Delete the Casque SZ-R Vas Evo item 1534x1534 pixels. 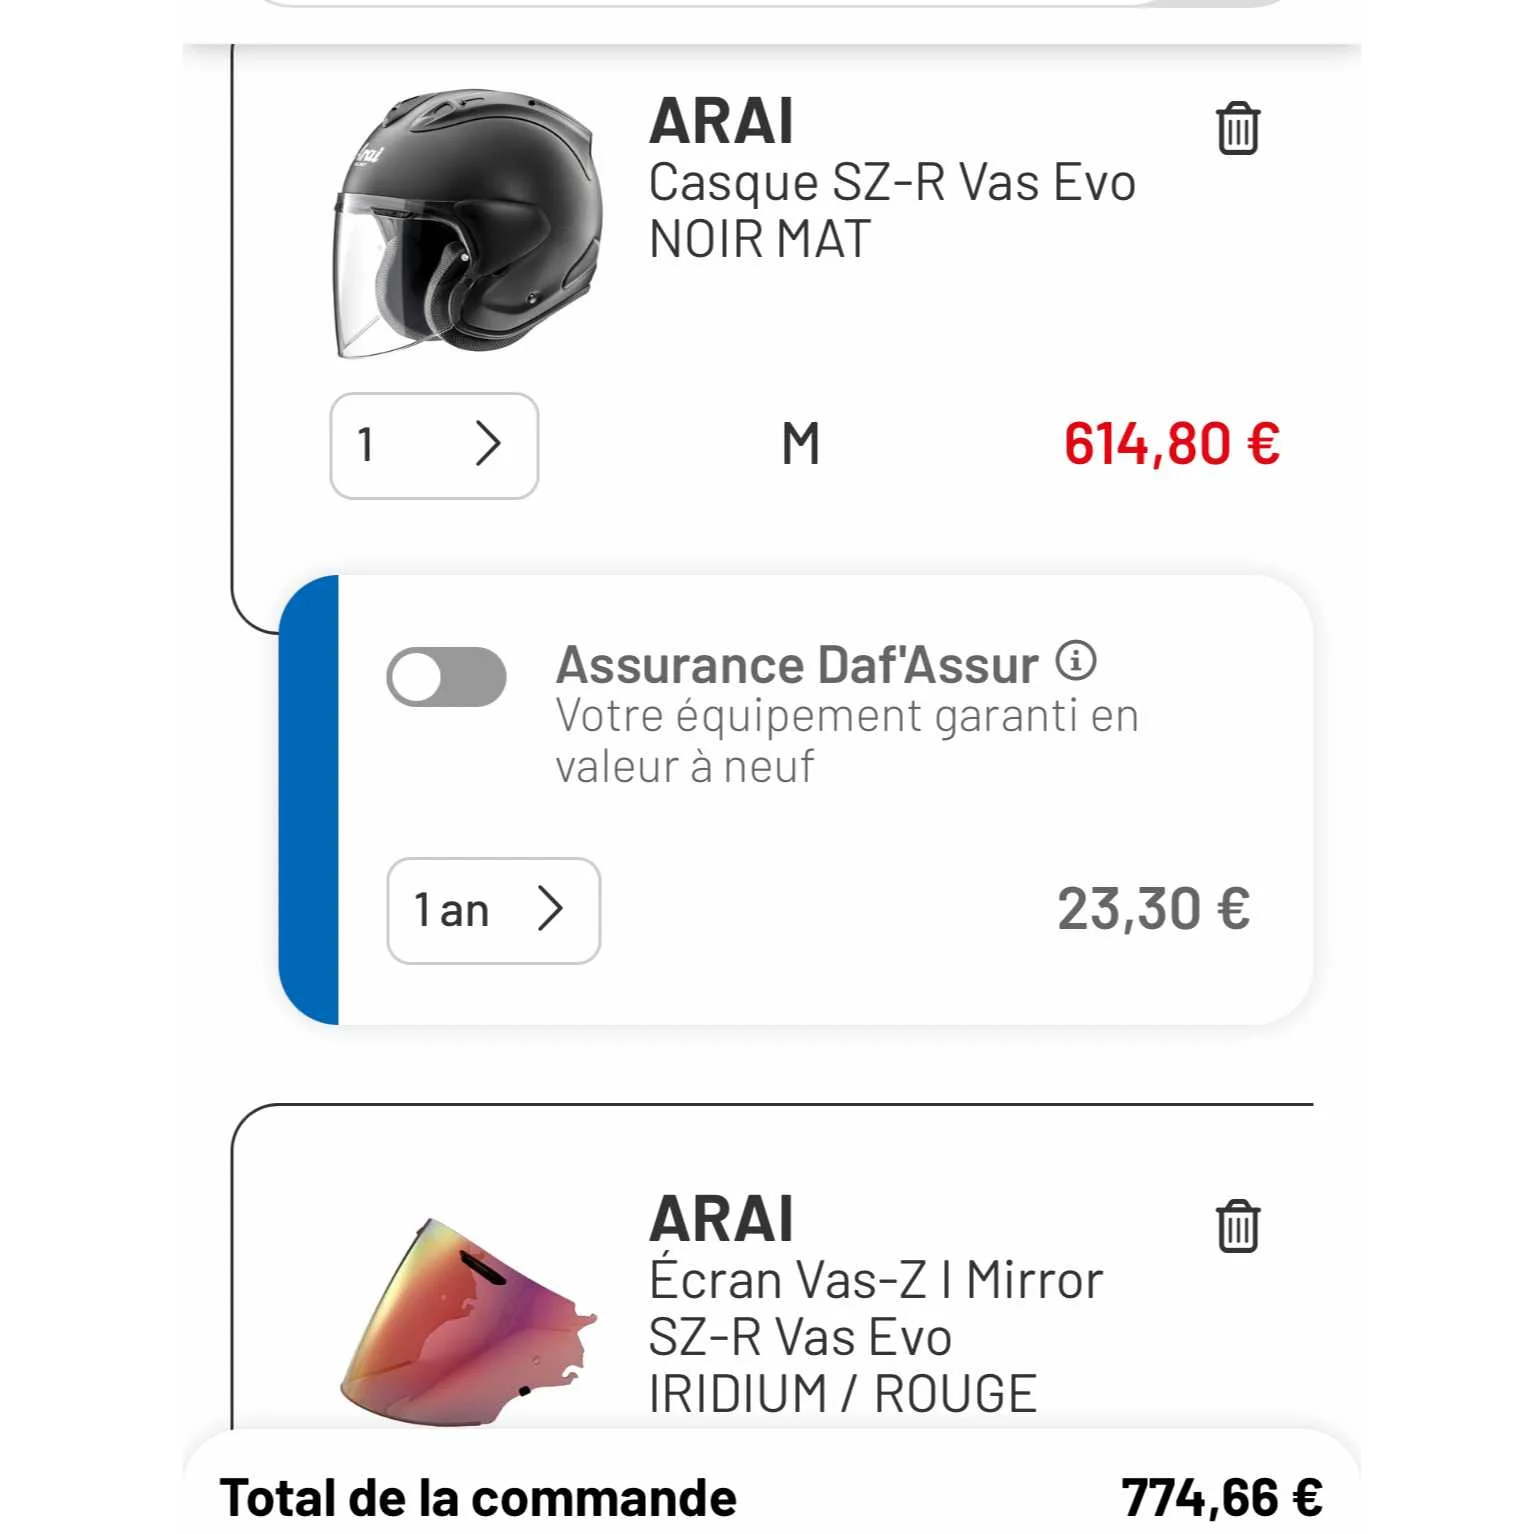click(1237, 128)
